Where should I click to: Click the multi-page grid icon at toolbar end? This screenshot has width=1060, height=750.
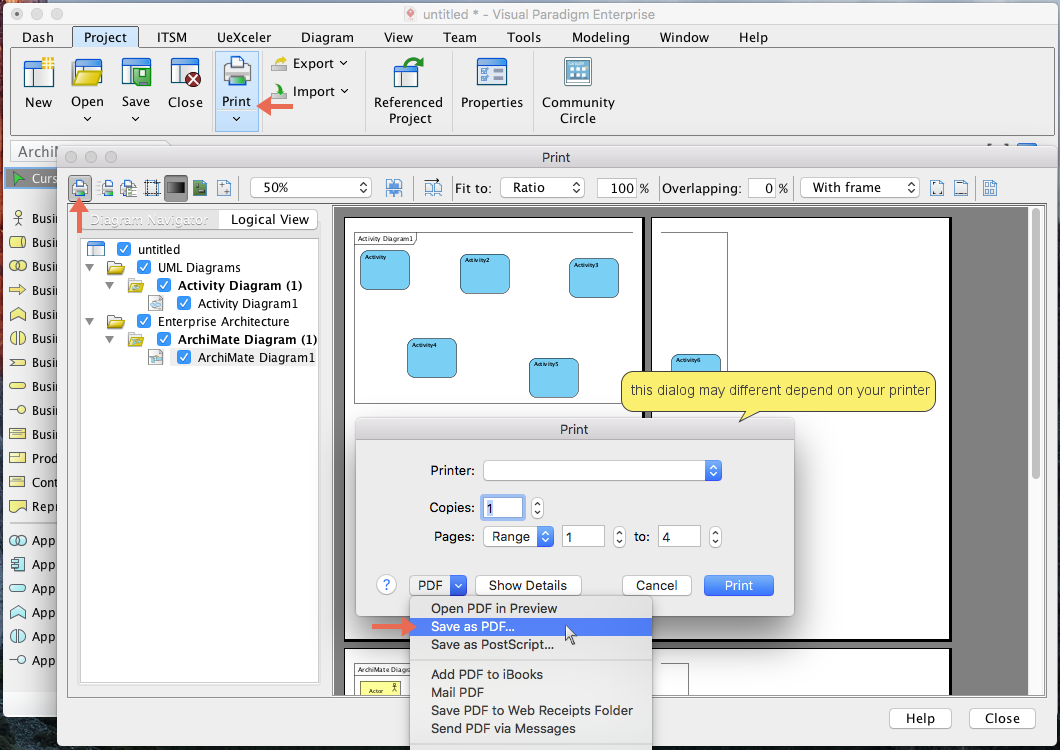click(990, 188)
